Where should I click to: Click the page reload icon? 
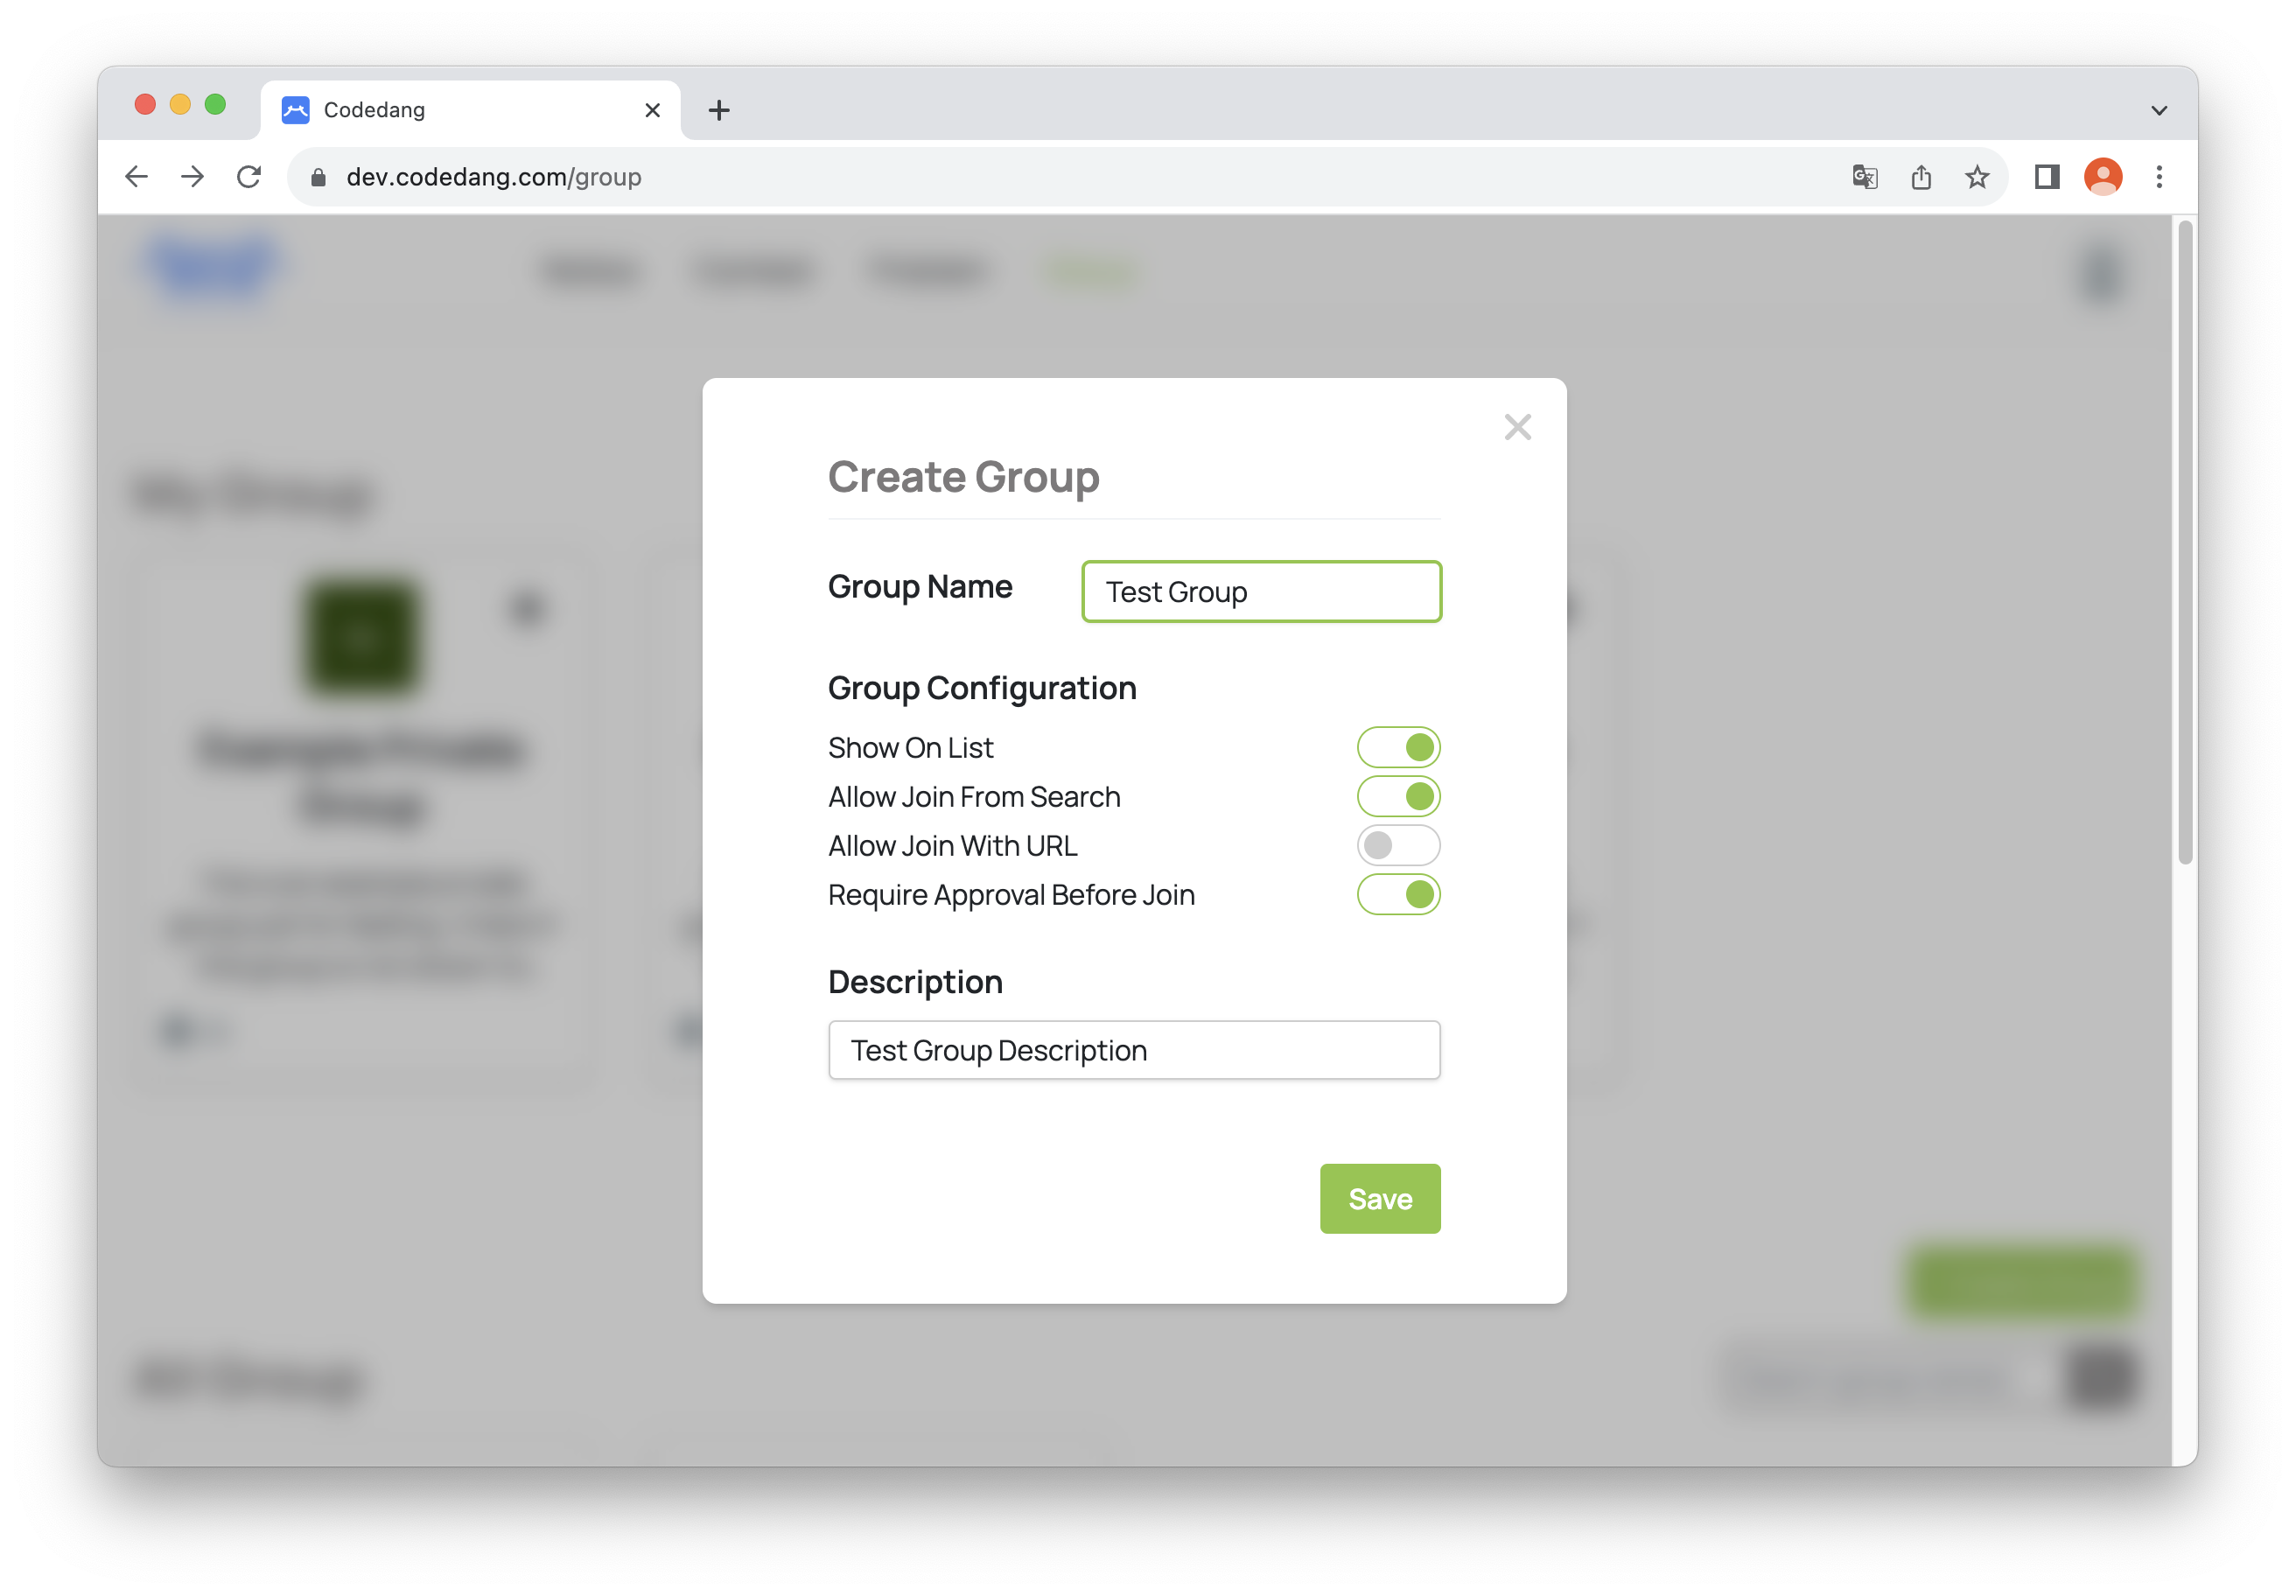pos(253,174)
